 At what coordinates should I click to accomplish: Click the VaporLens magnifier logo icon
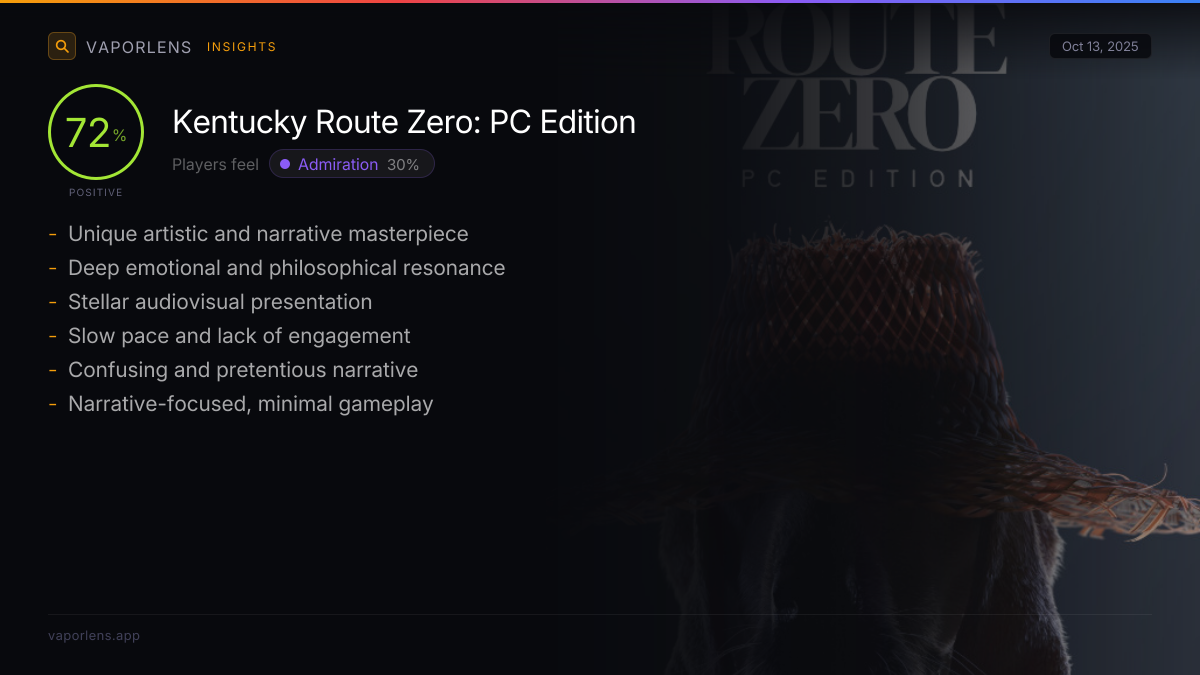62,46
